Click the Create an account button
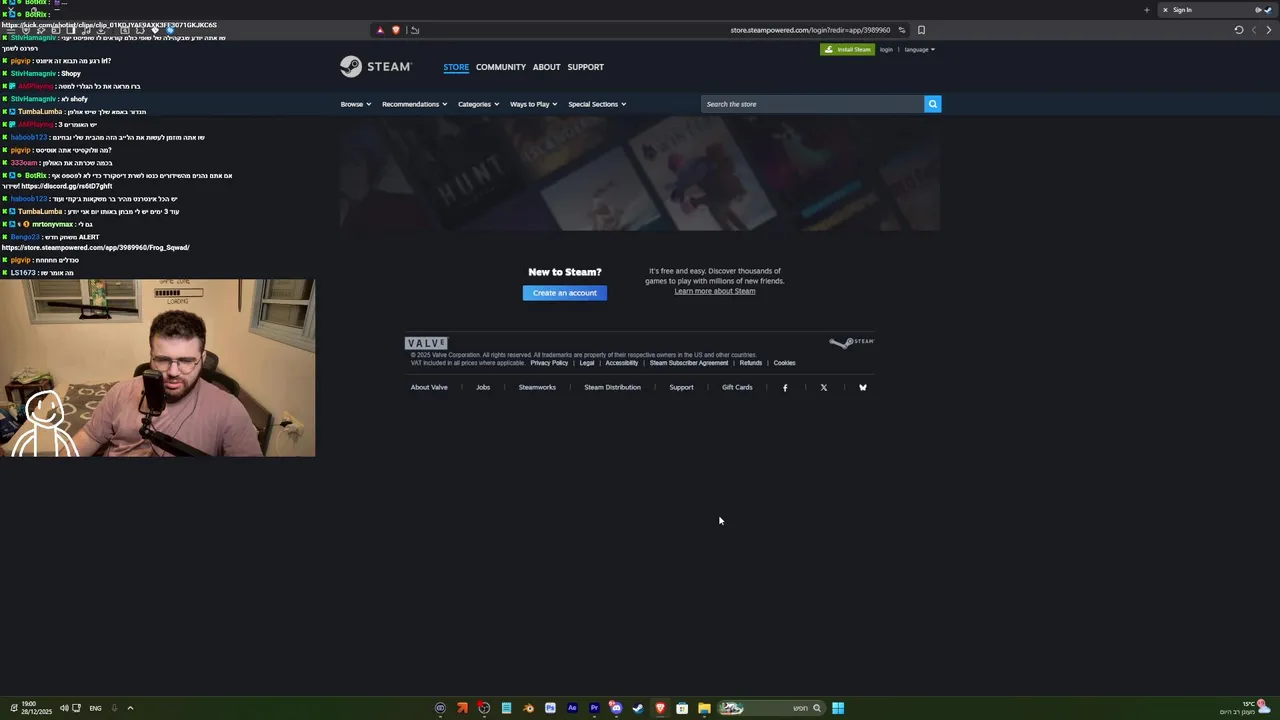Screen dimensions: 1280x720 click(x=564, y=293)
